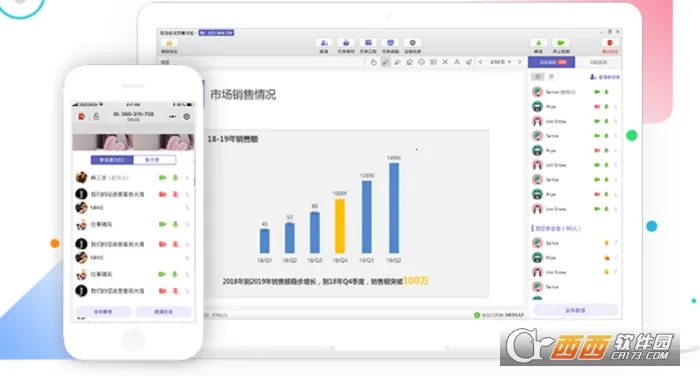The image size is (700, 376).
Task: Toggle the mute (静音) microphone button in toolbar
Action: tap(538, 43)
